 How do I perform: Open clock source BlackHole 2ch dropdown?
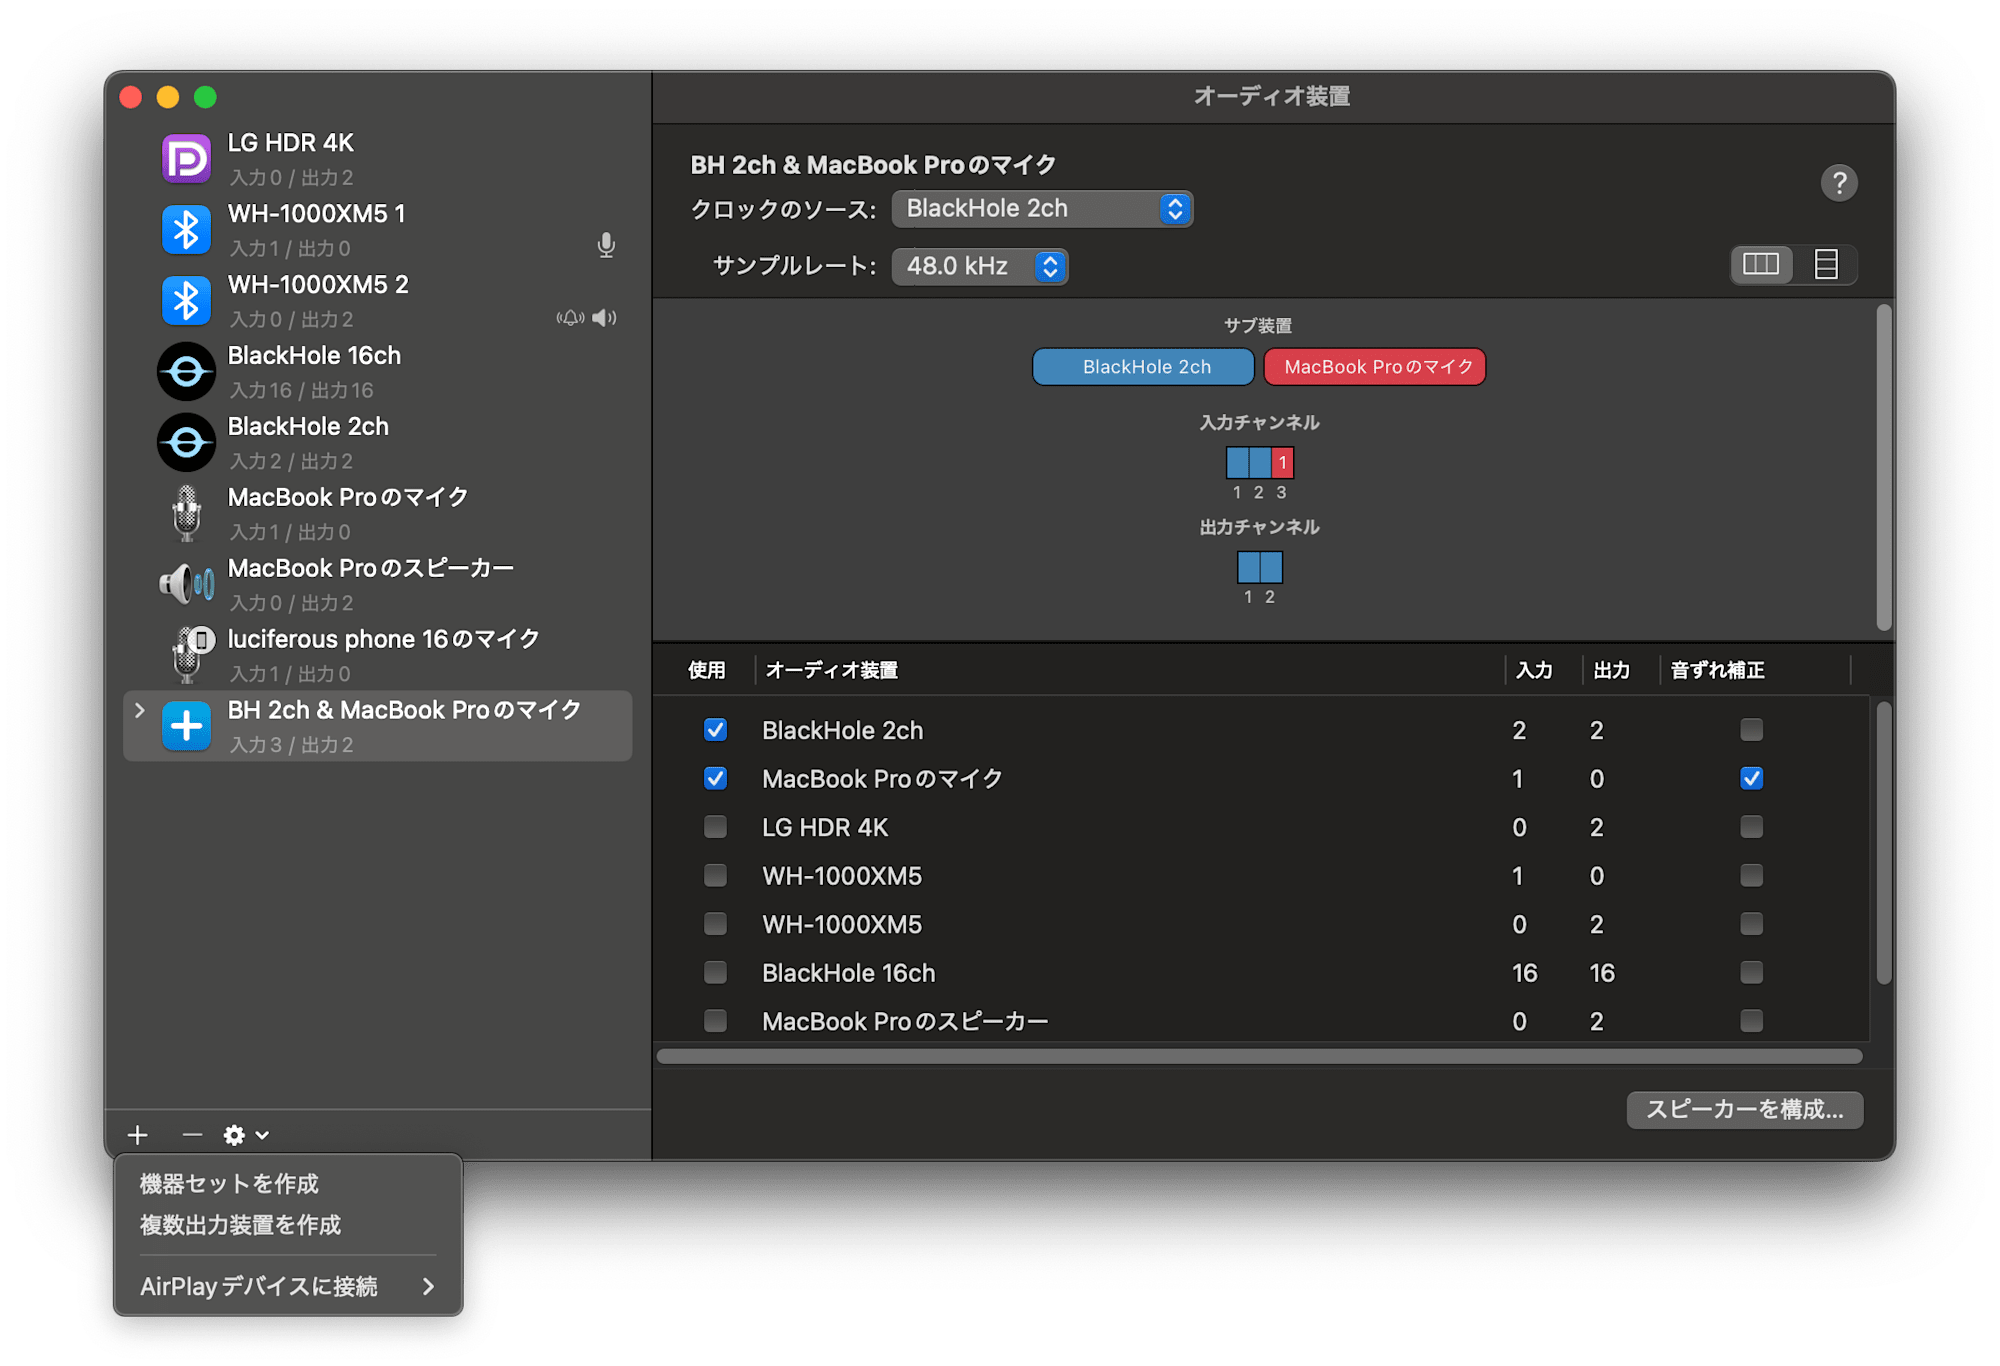coord(1042,209)
